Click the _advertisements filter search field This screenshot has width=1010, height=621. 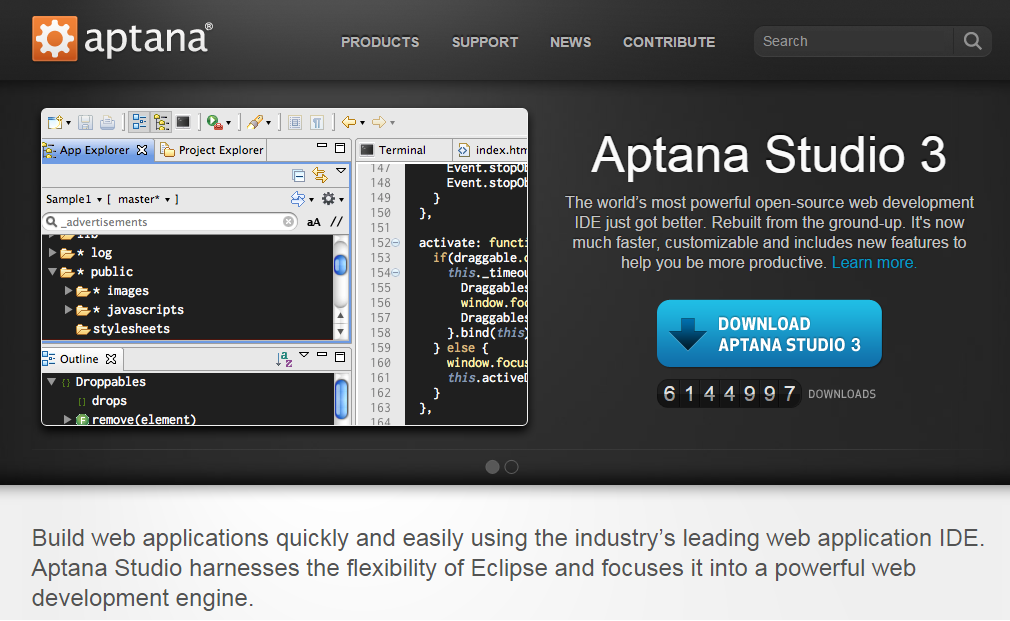coord(169,222)
